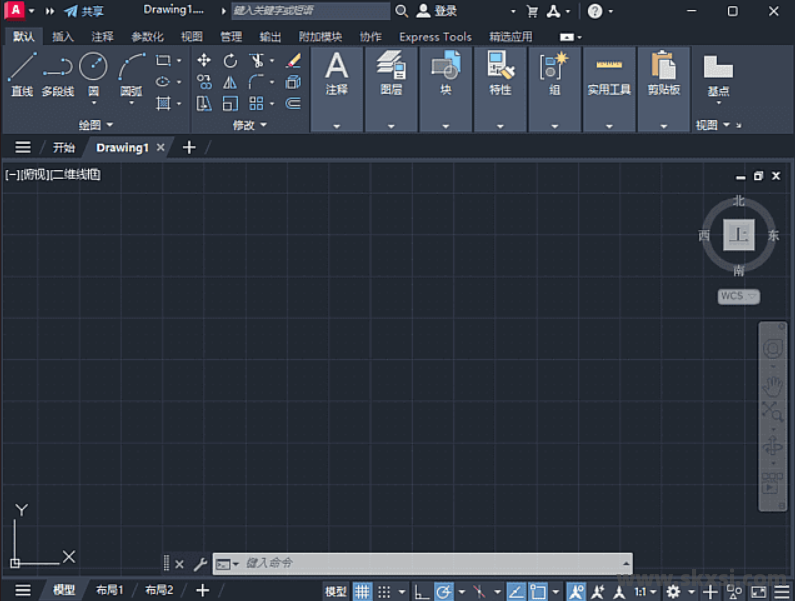Click the 共享 (Share) button
Screen dimensions: 795x601
coord(84,11)
